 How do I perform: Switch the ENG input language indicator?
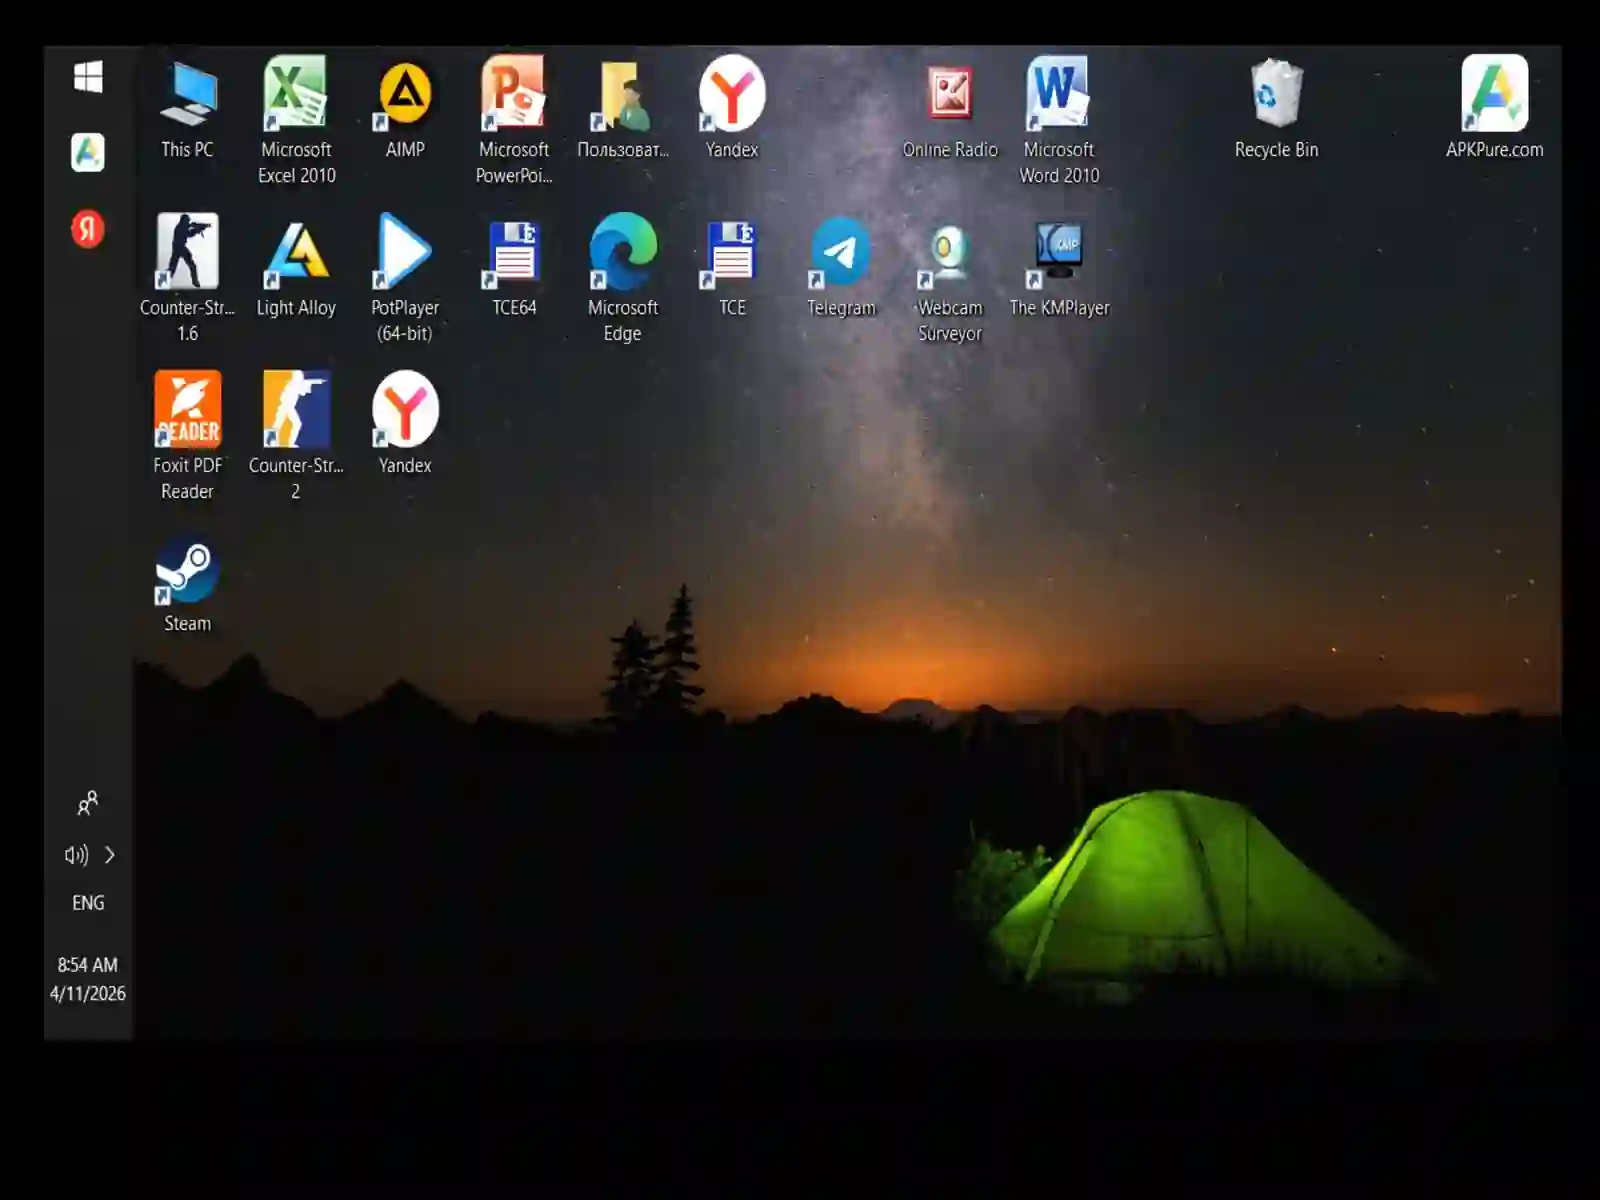(x=88, y=903)
